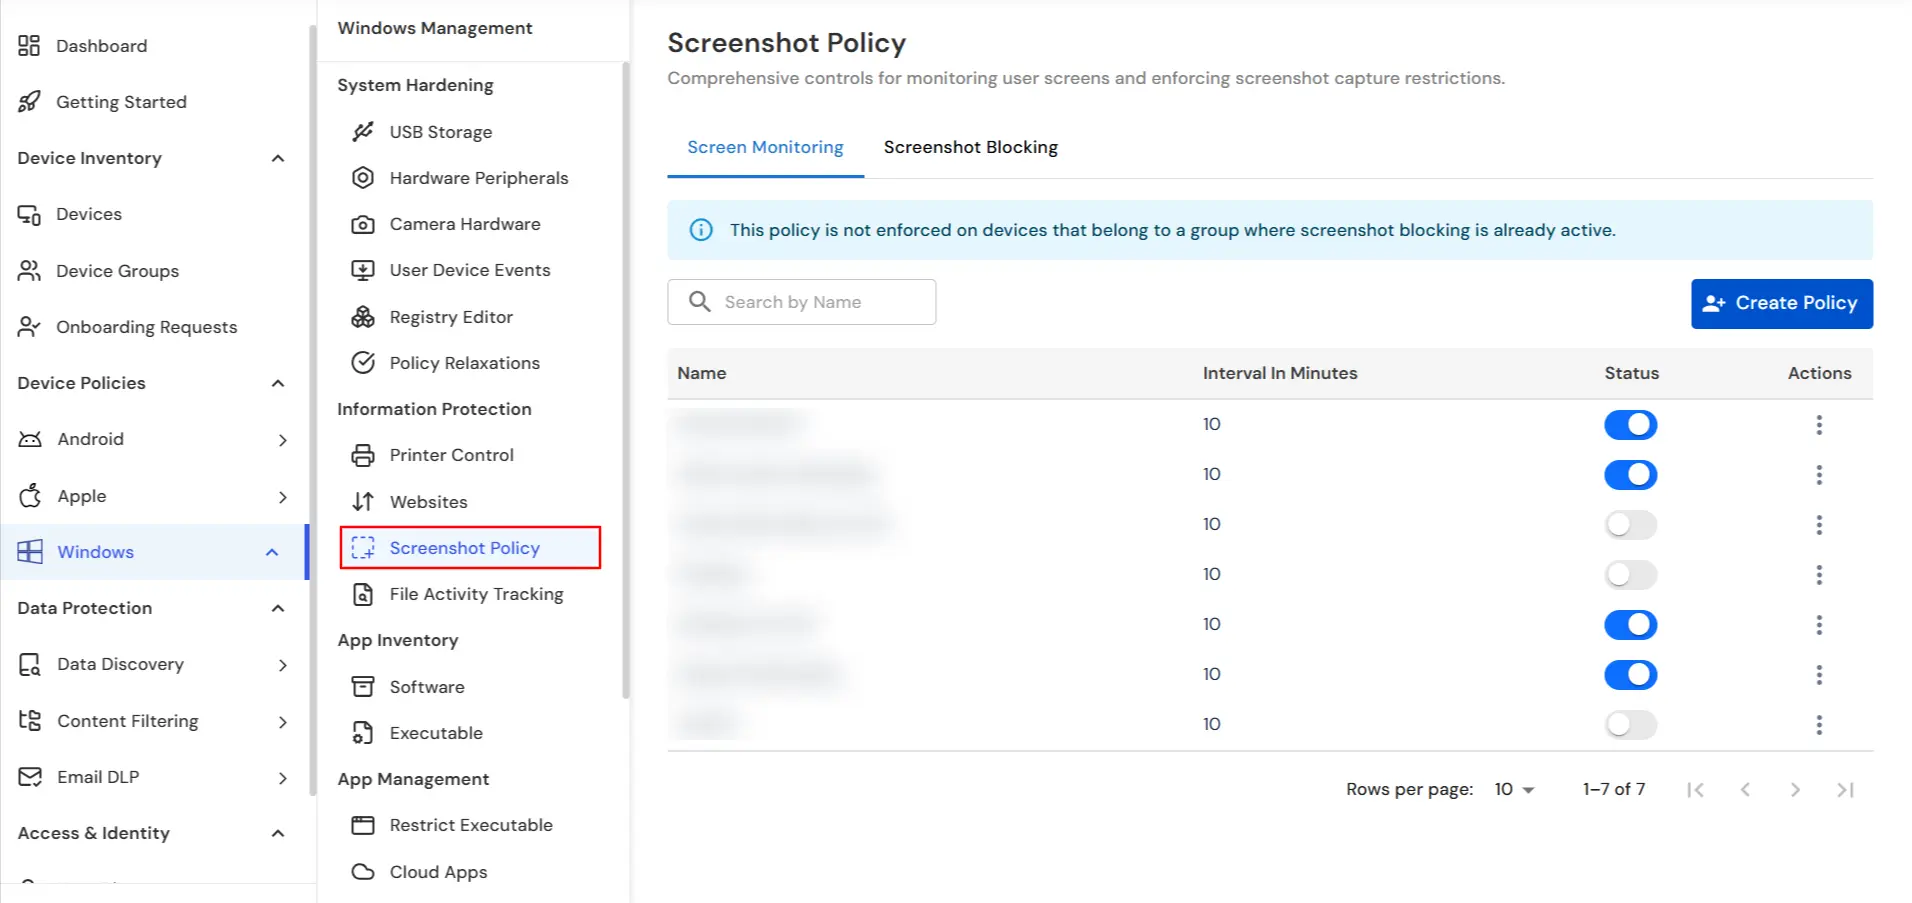Select the Printer Control icon
Screen dimensions: 1912x903
[362, 455]
